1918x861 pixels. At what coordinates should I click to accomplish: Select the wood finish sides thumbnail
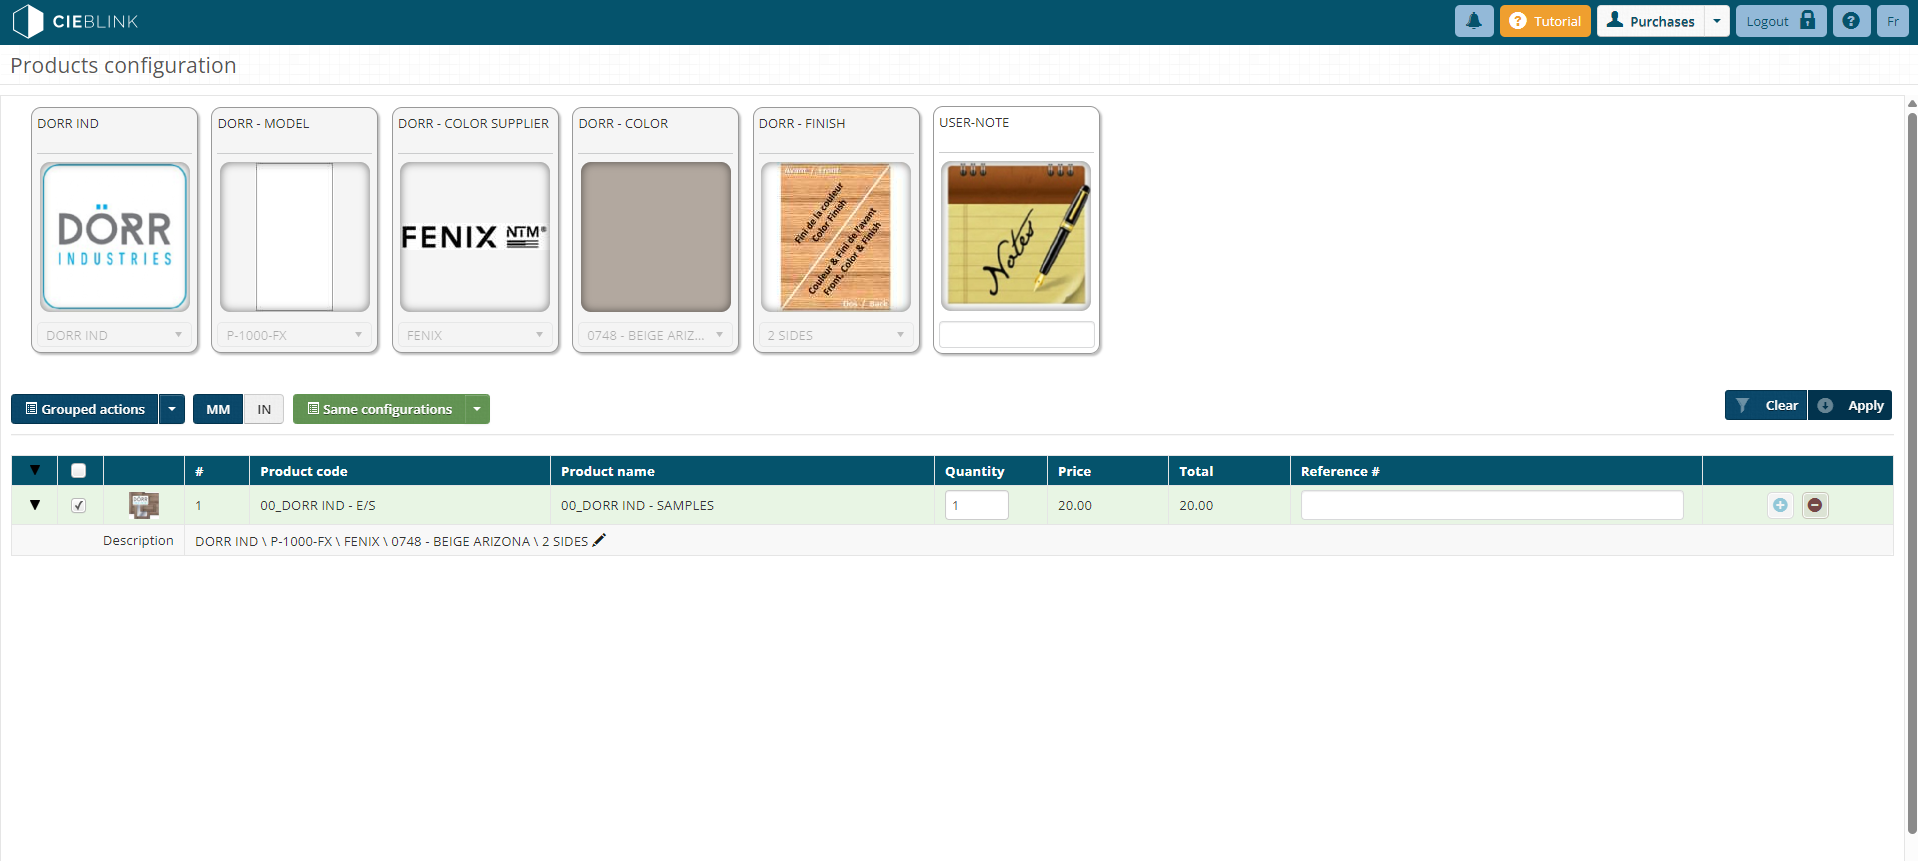point(836,237)
